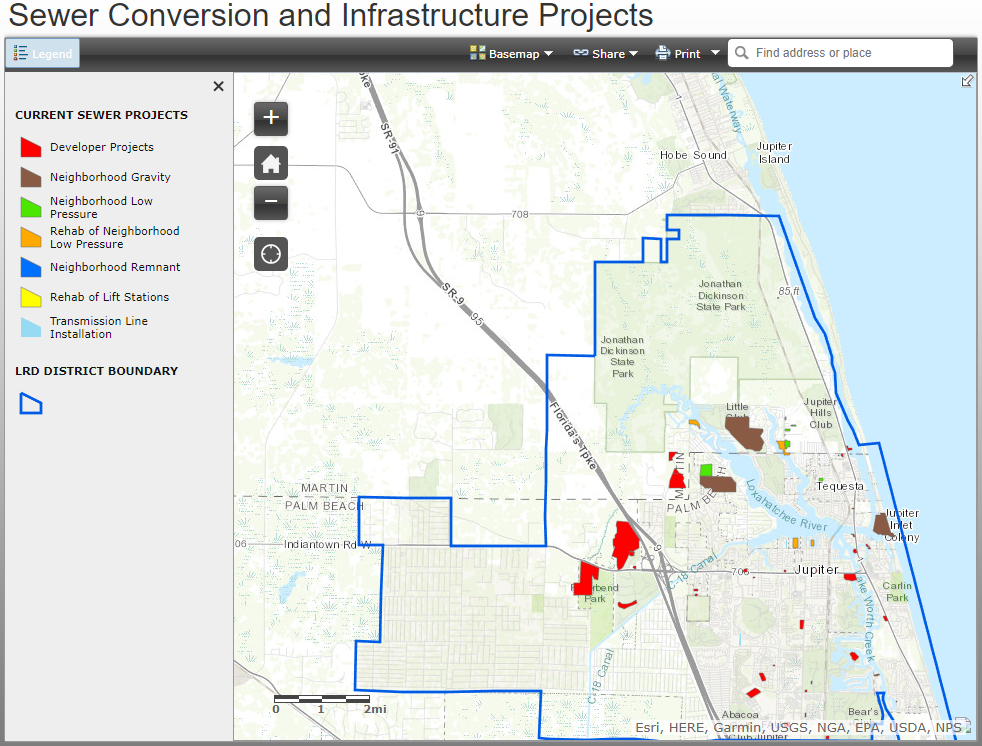Click the 'Indiantown Rd W' map label
982x746 pixels.
(x=328, y=544)
